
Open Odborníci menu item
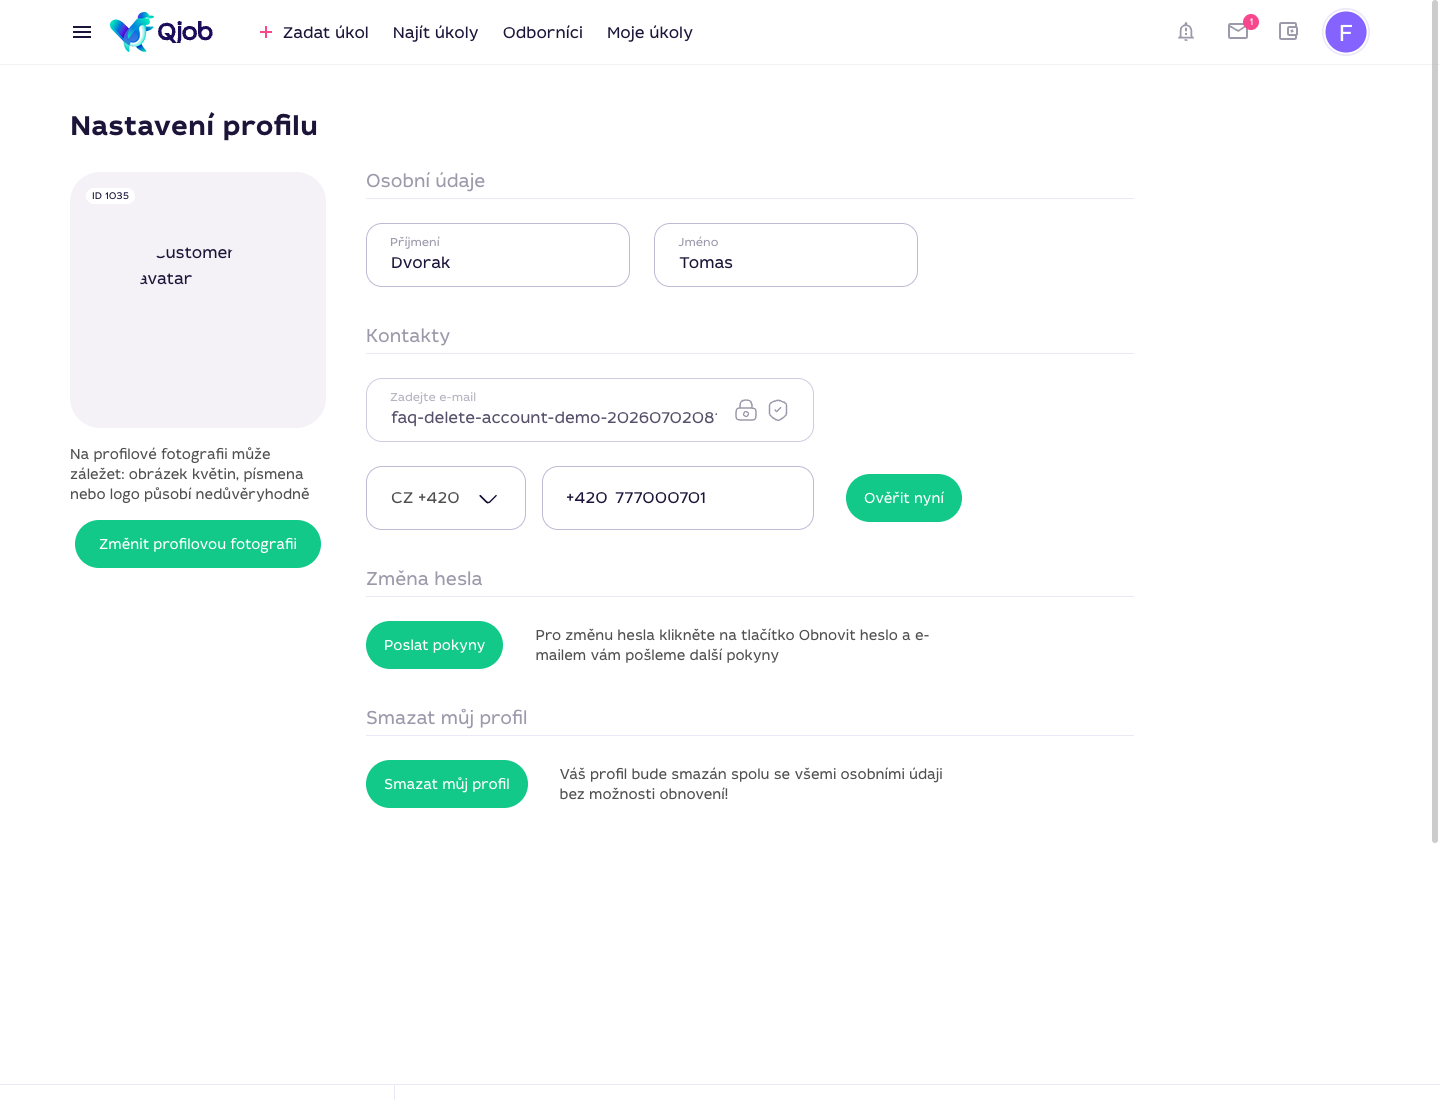tap(543, 32)
